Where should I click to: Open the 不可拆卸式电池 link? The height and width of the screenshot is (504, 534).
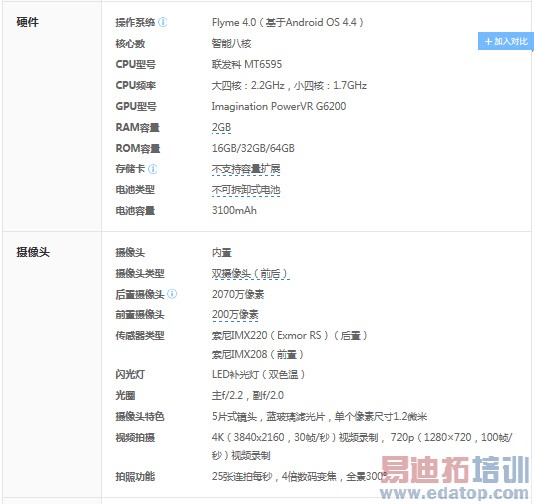(x=246, y=190)
